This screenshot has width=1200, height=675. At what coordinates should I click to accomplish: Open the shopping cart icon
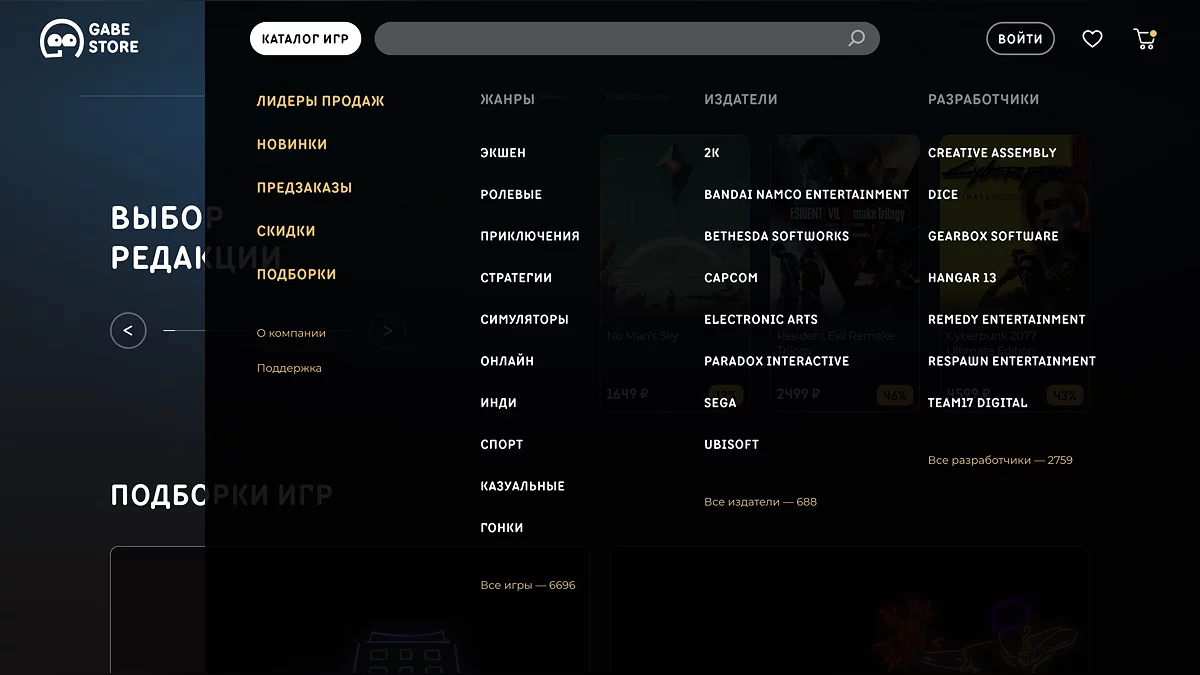coord(1144,39)
